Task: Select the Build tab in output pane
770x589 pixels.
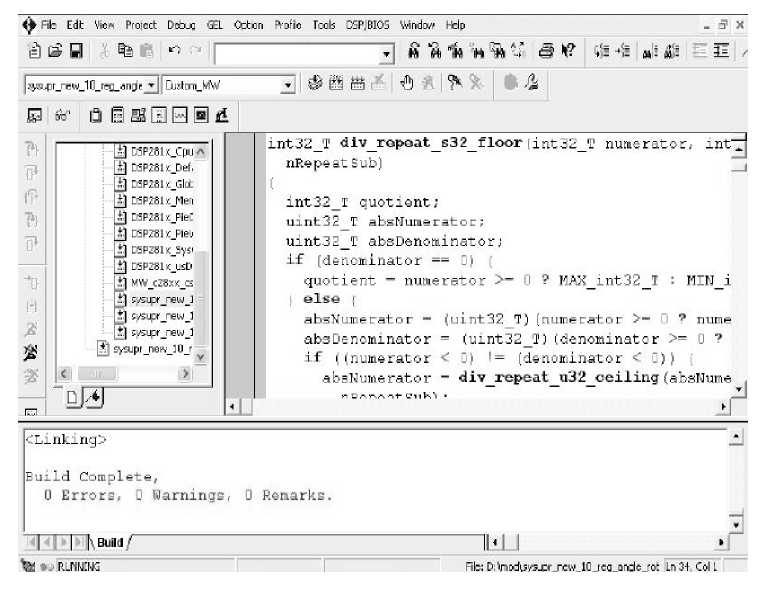Action: [110, 542]
